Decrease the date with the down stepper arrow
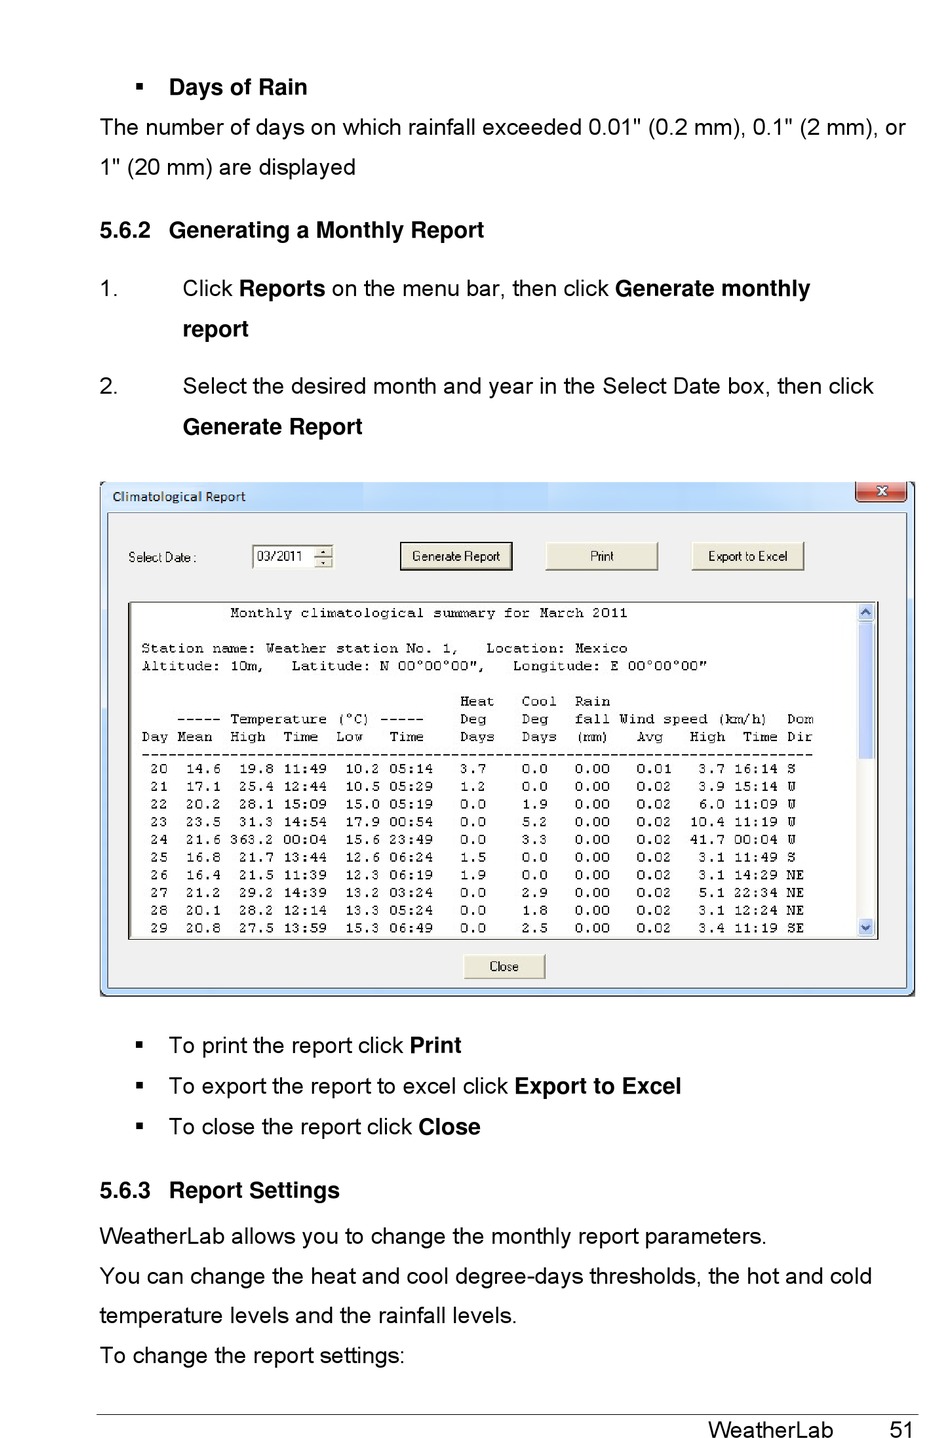Screen dimensions: 950x1438 click(x=324, y=562)
